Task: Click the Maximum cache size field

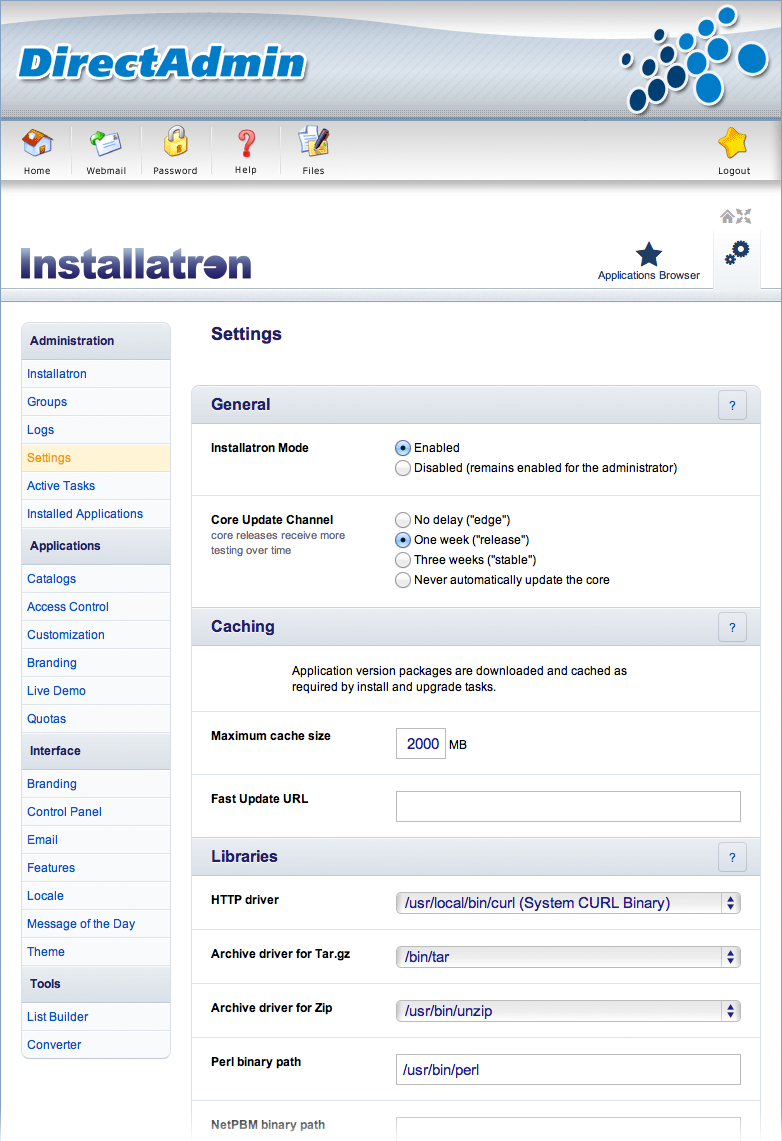Action: coord(420,744)
